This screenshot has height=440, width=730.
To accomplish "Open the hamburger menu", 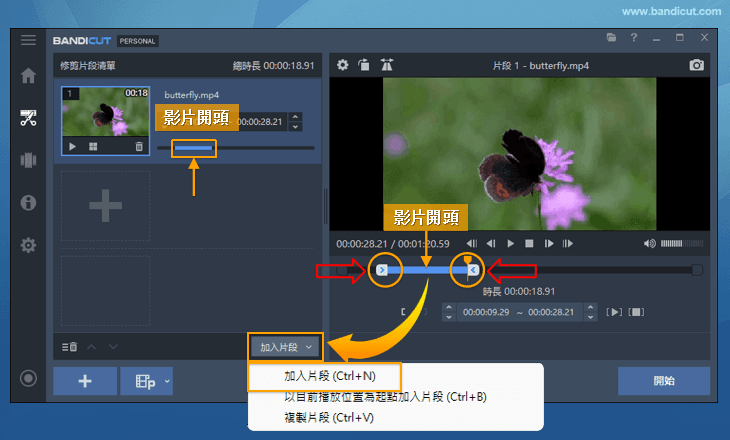I will [x=28, y=40].
